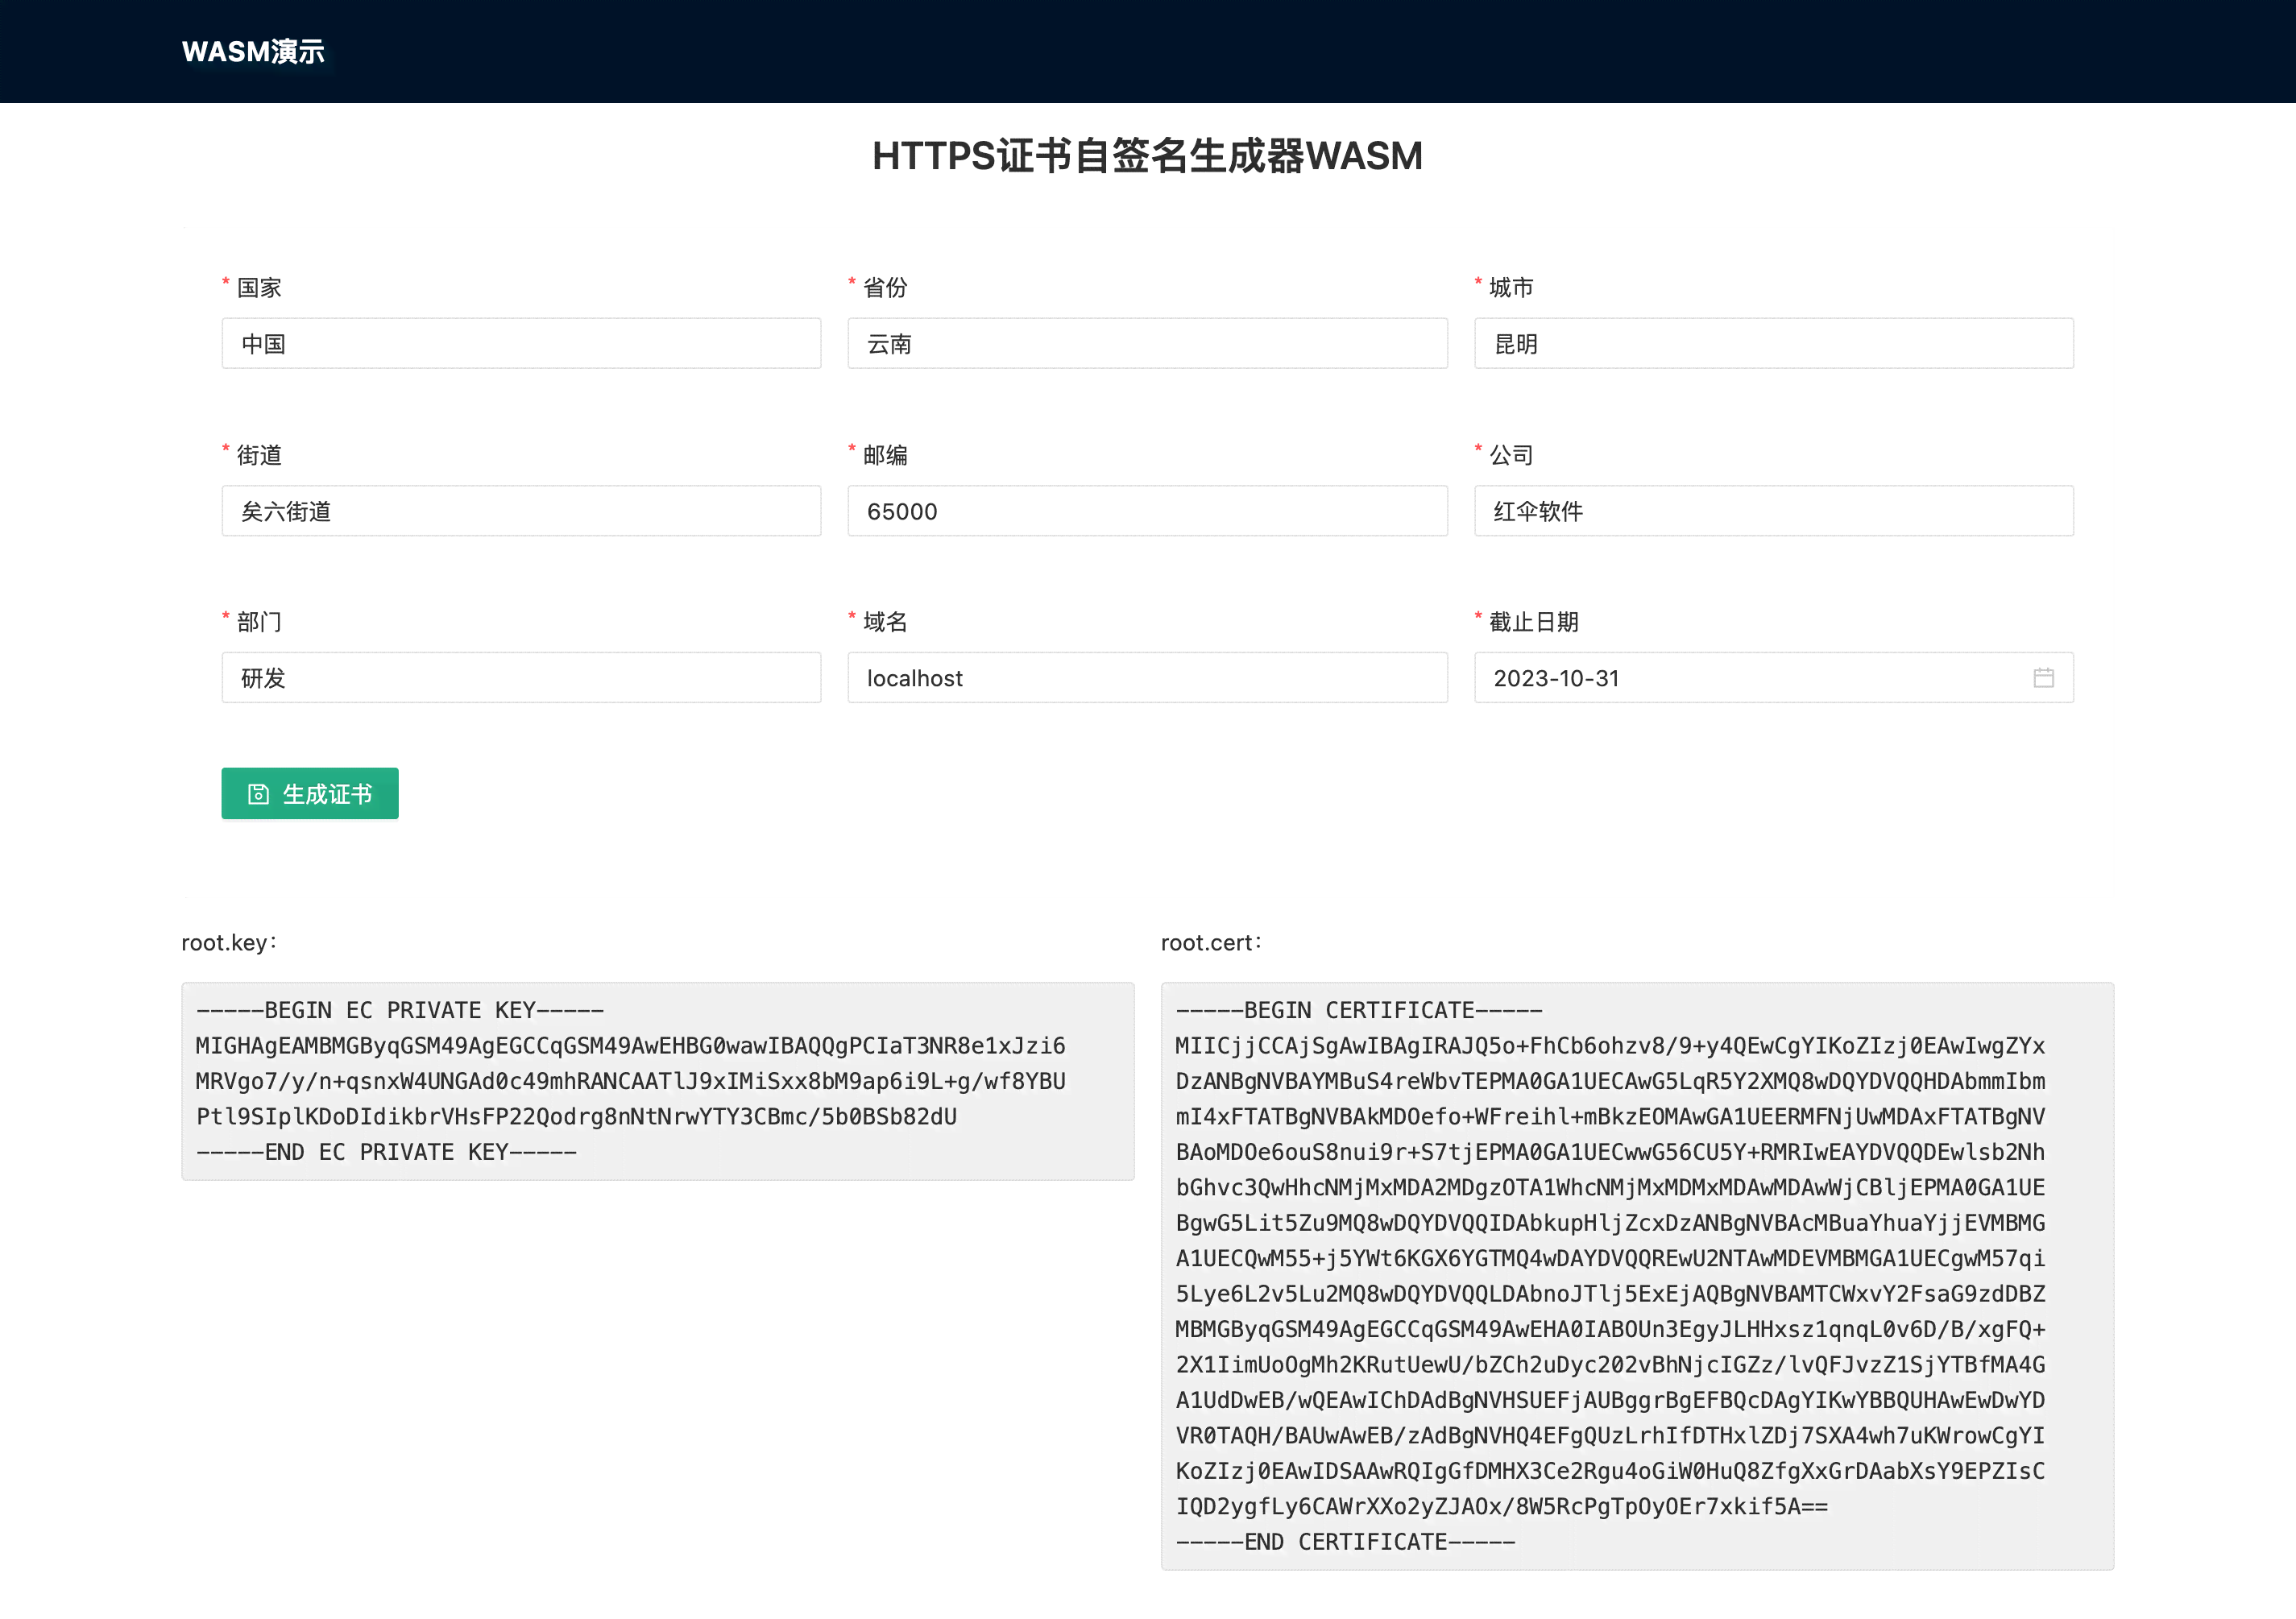Click the 国家 field label
The image size is (2296, 1619).
point(259,288)
